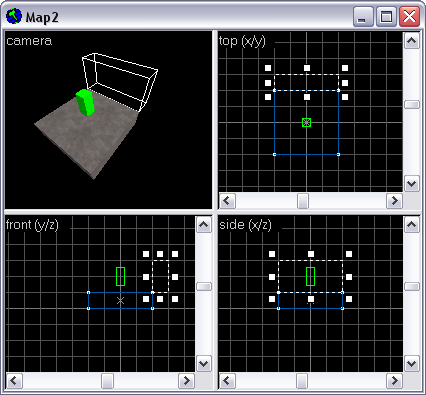Select the green entity in top view
Viewport: 426px width, 395px height.
(306, 122)
